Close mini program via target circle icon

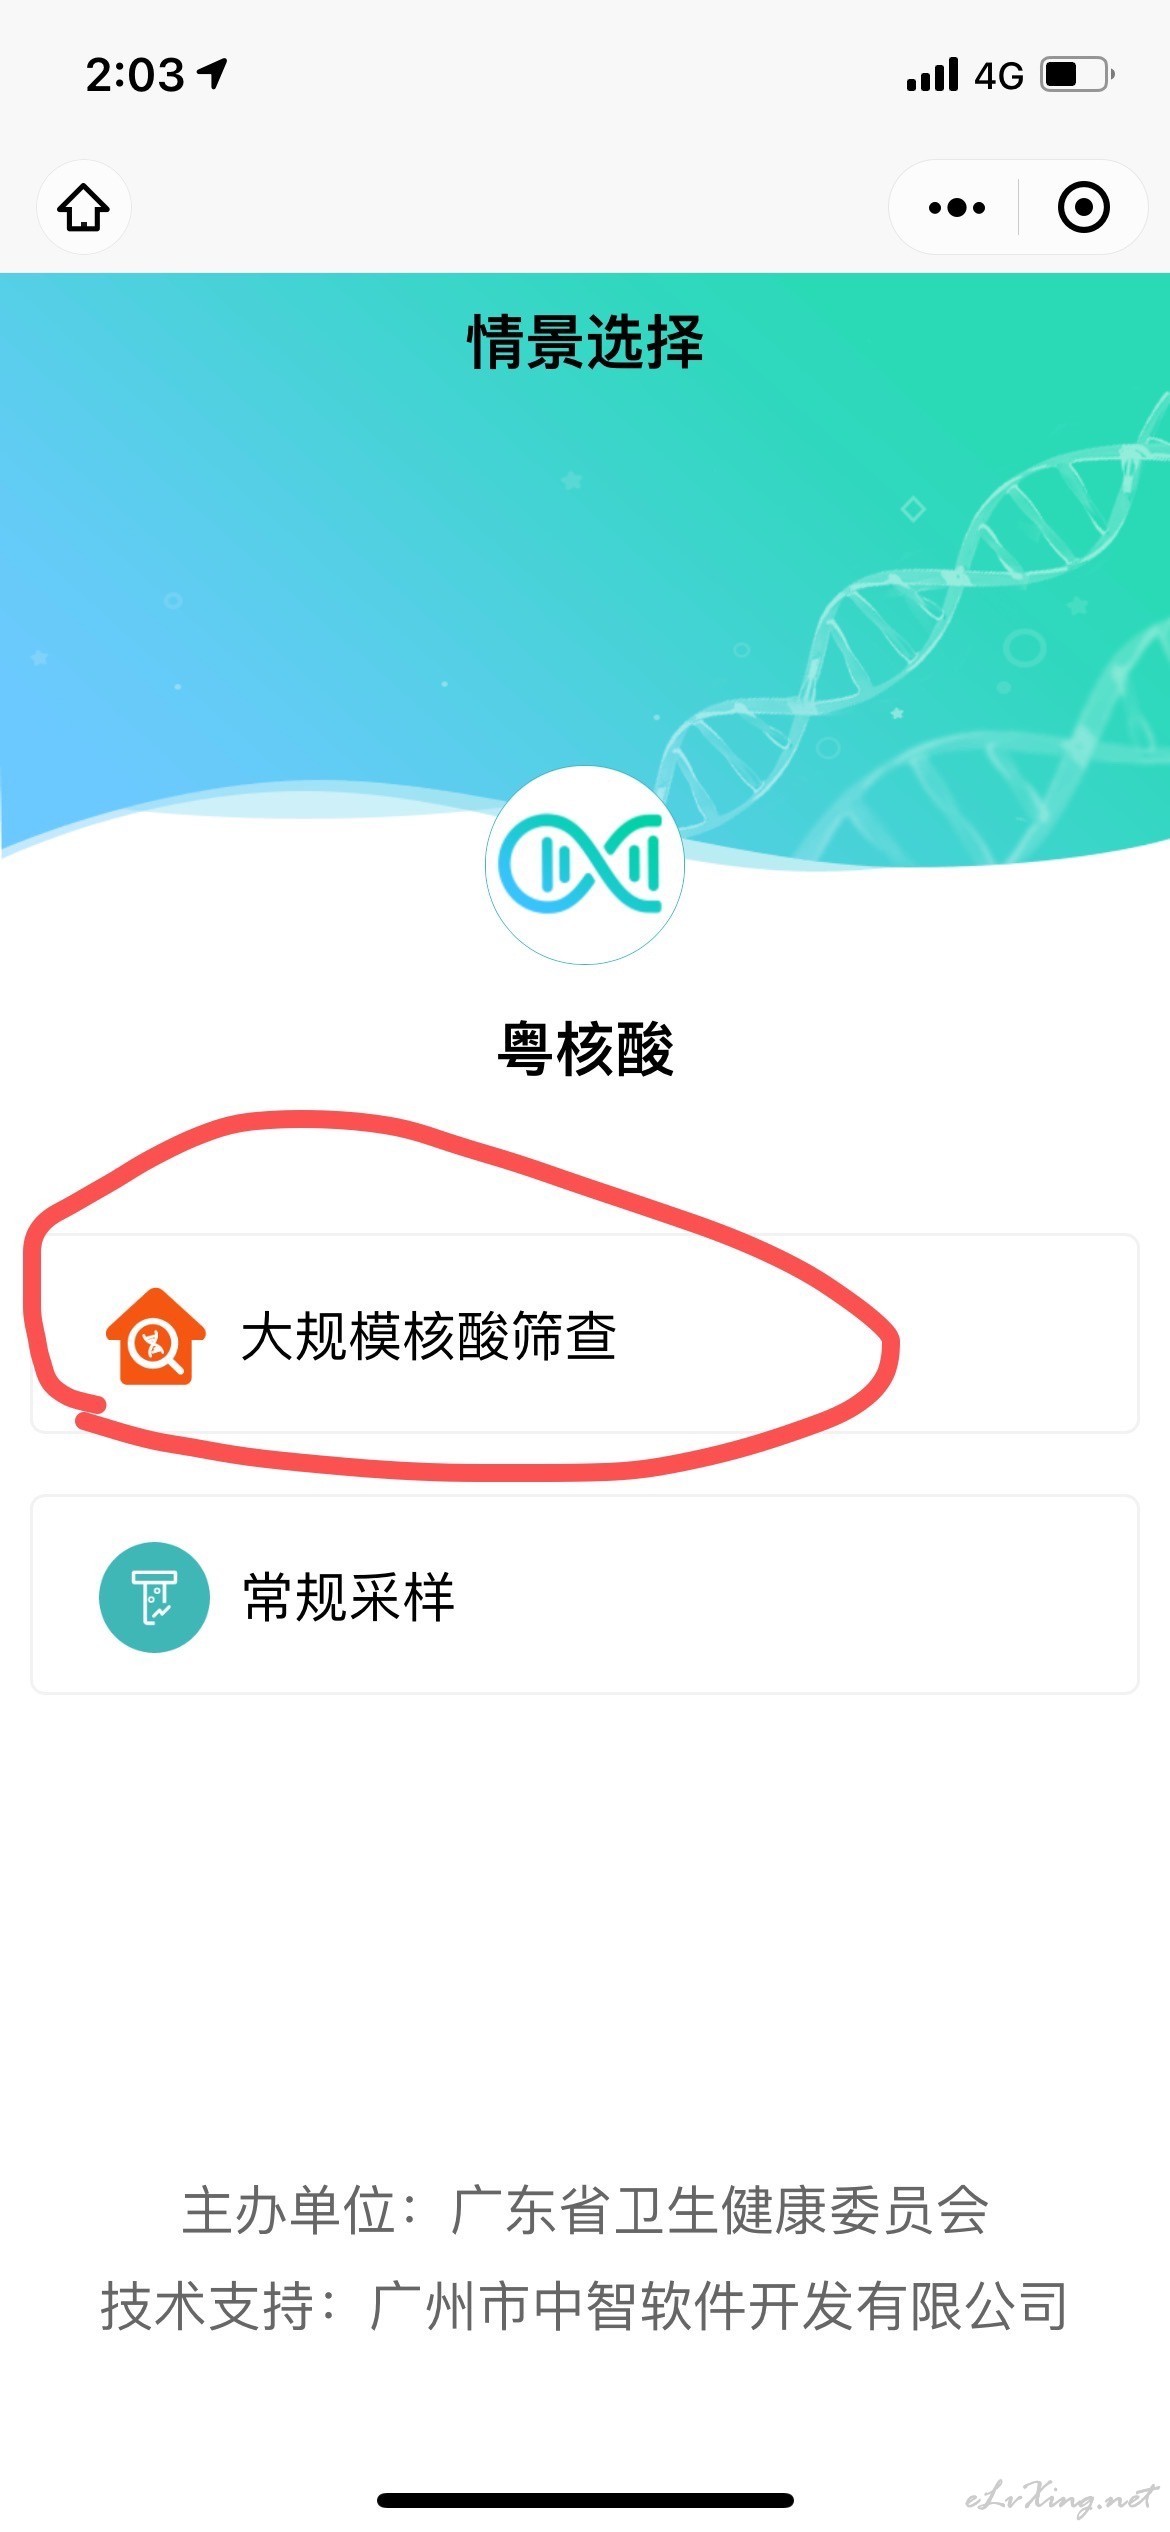click(1084, 207)
